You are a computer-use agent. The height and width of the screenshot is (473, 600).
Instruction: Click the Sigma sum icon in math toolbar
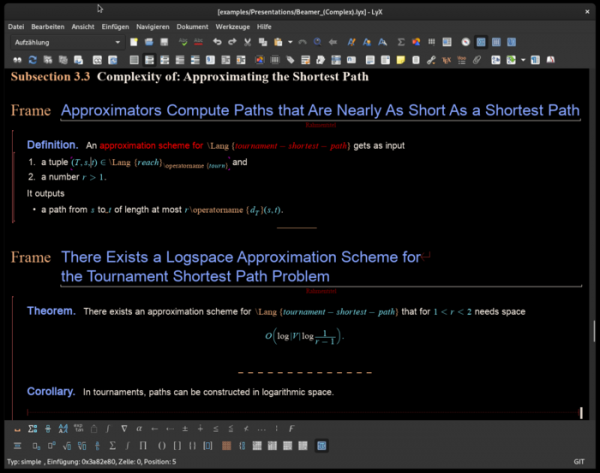(x=112, y=445)
